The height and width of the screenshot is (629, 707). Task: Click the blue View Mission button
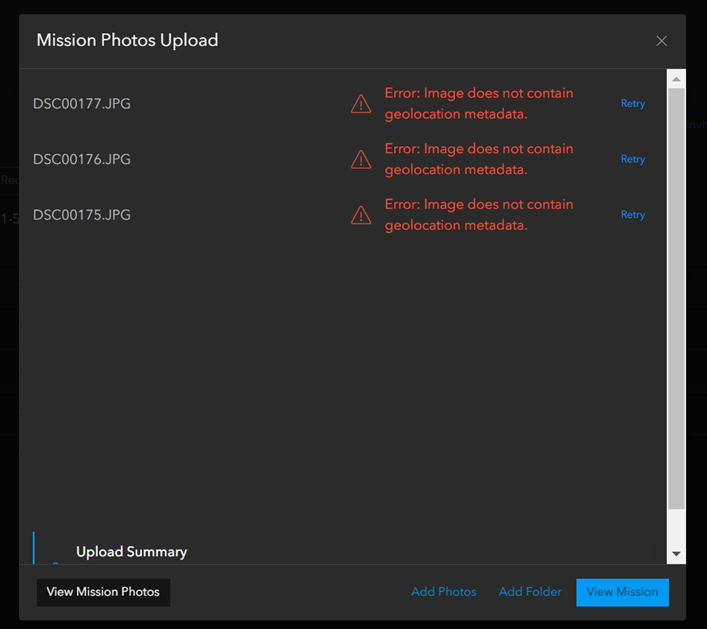point(622,592)
